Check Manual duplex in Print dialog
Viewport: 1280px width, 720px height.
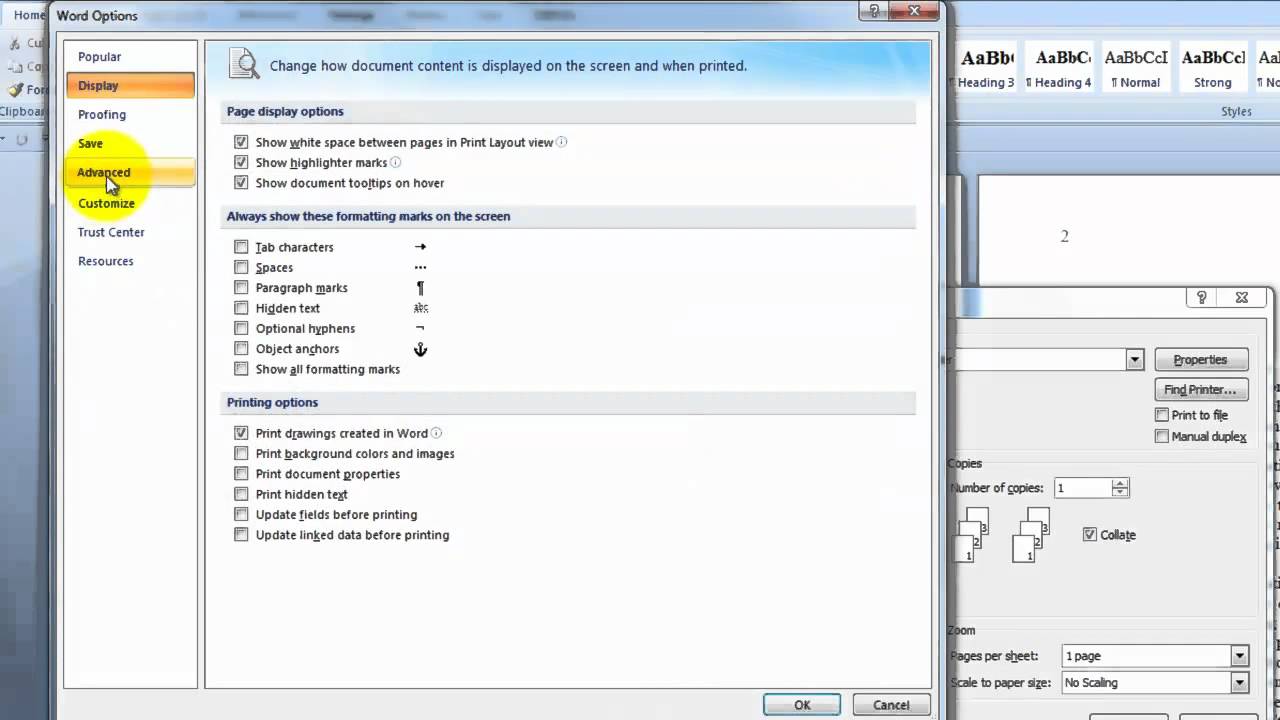1162,436
